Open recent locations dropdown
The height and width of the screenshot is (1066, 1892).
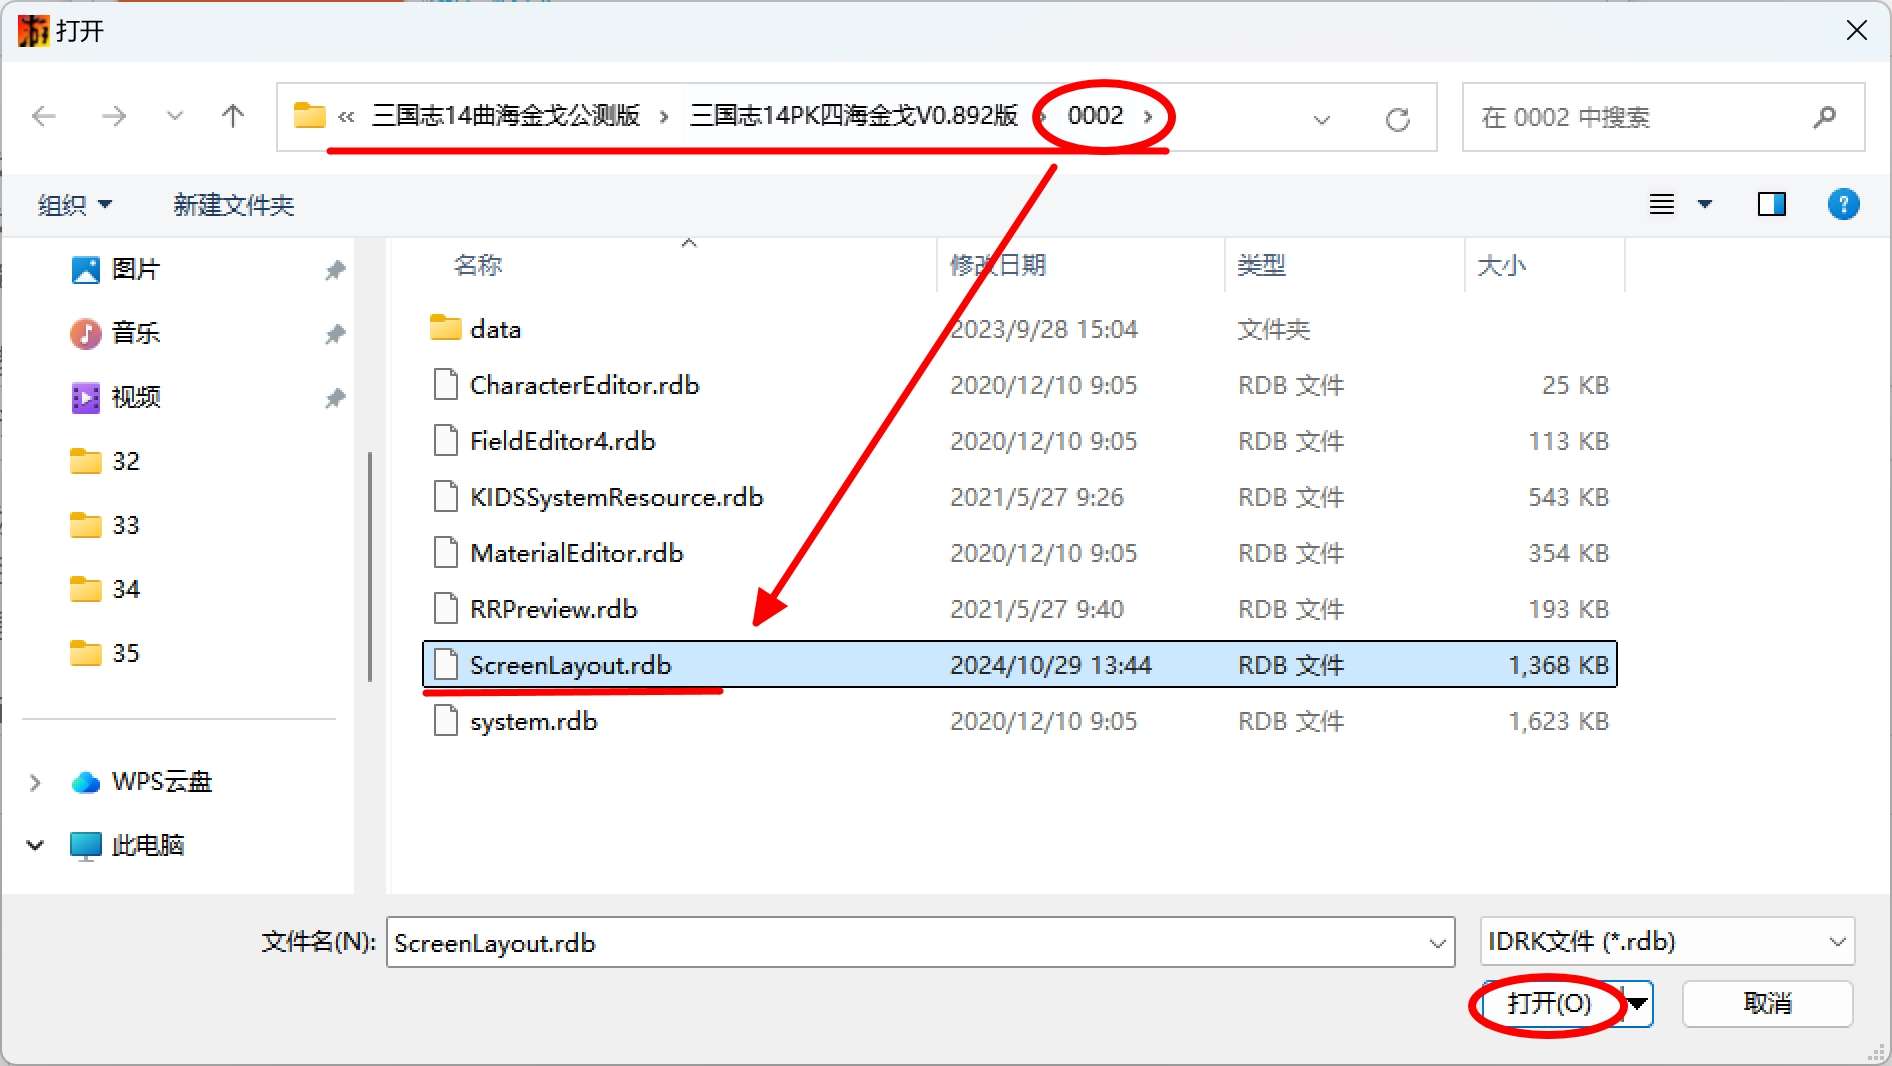[x=175, y=117]
